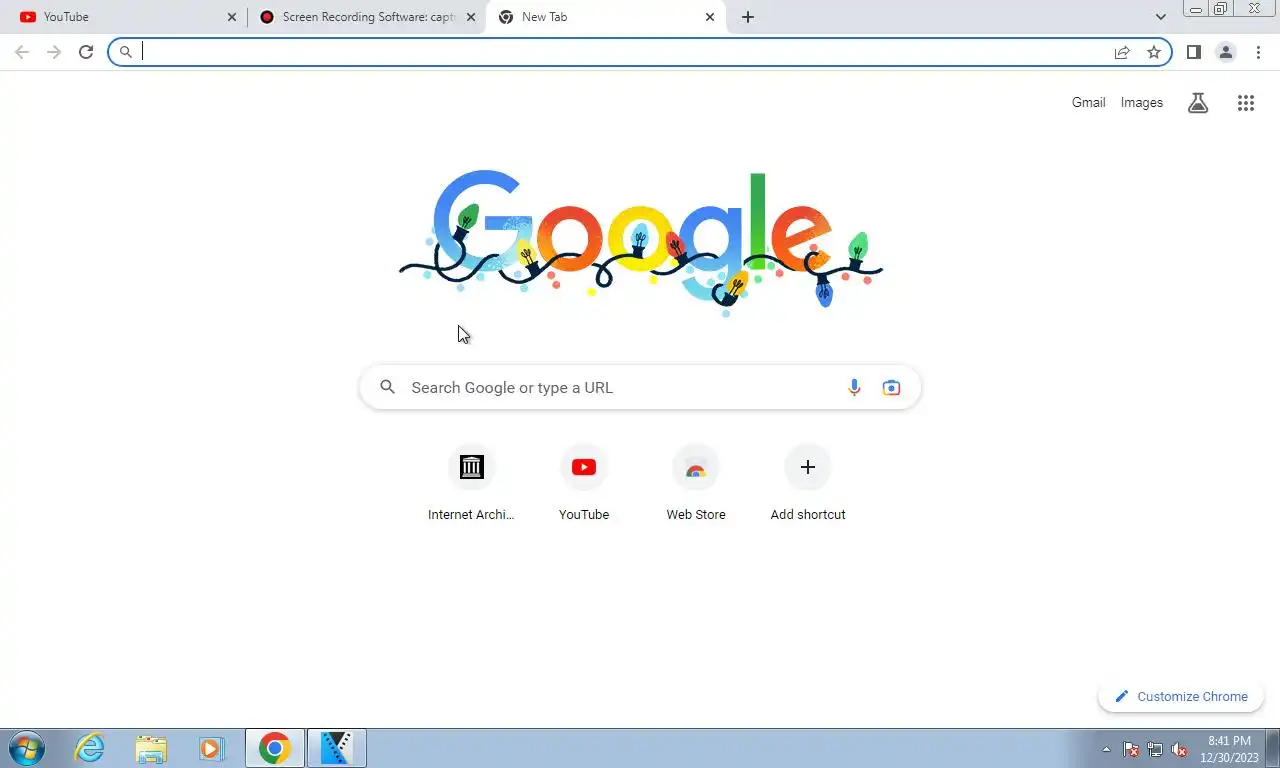This screenshot has width=1280, height=768.
Task: Open the Windows Start menu
Action: 26,748
